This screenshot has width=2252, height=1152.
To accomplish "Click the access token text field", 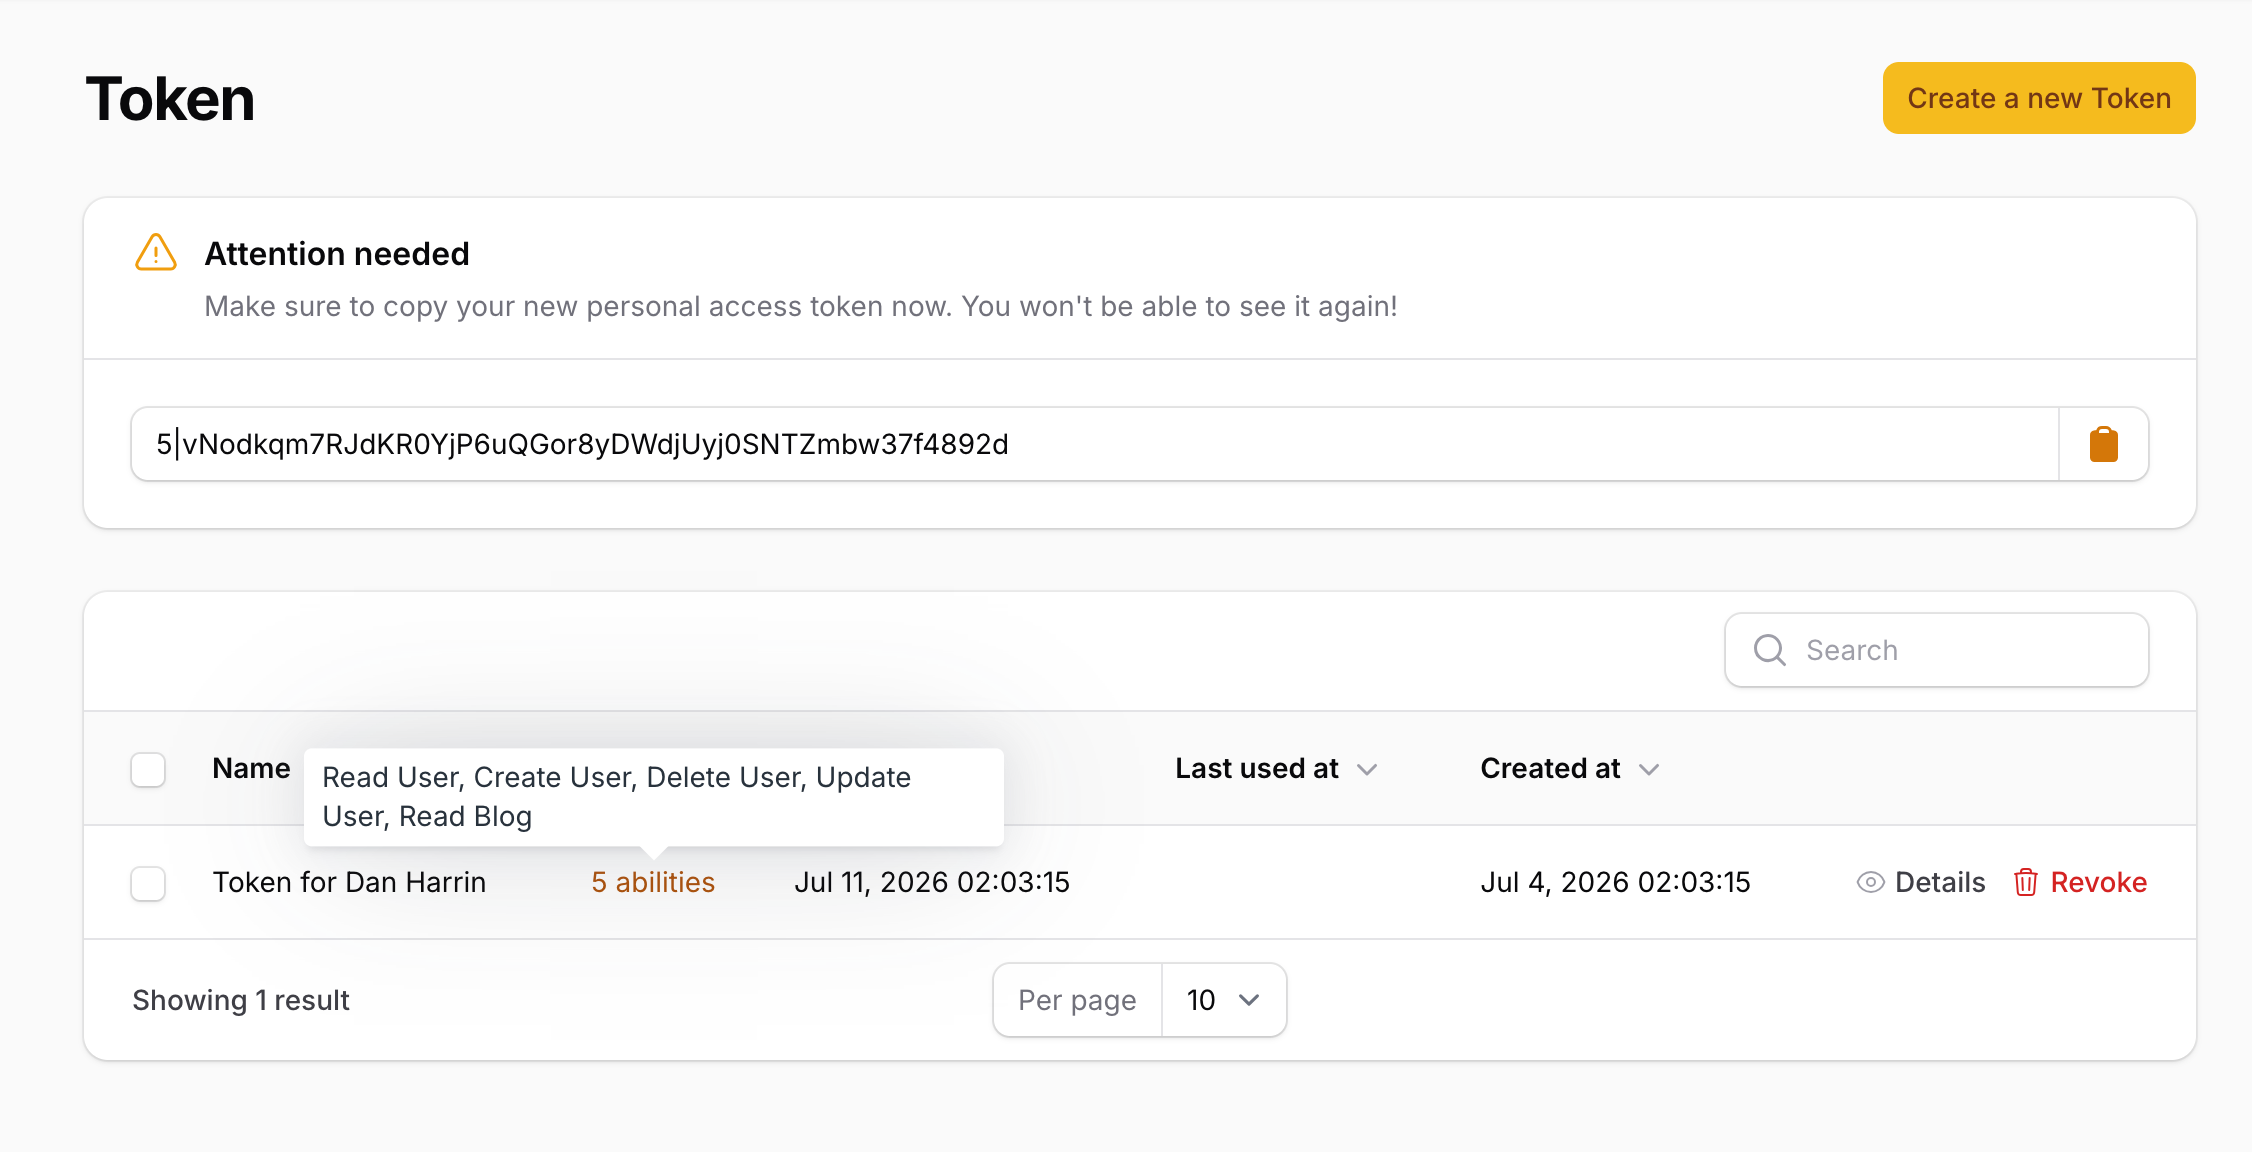I will click(x=1094, y=444).
